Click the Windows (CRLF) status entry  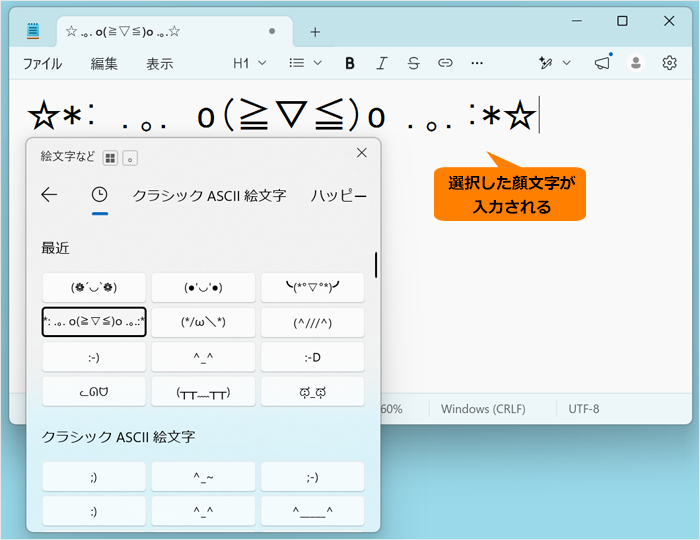click(x=483, y=409)
